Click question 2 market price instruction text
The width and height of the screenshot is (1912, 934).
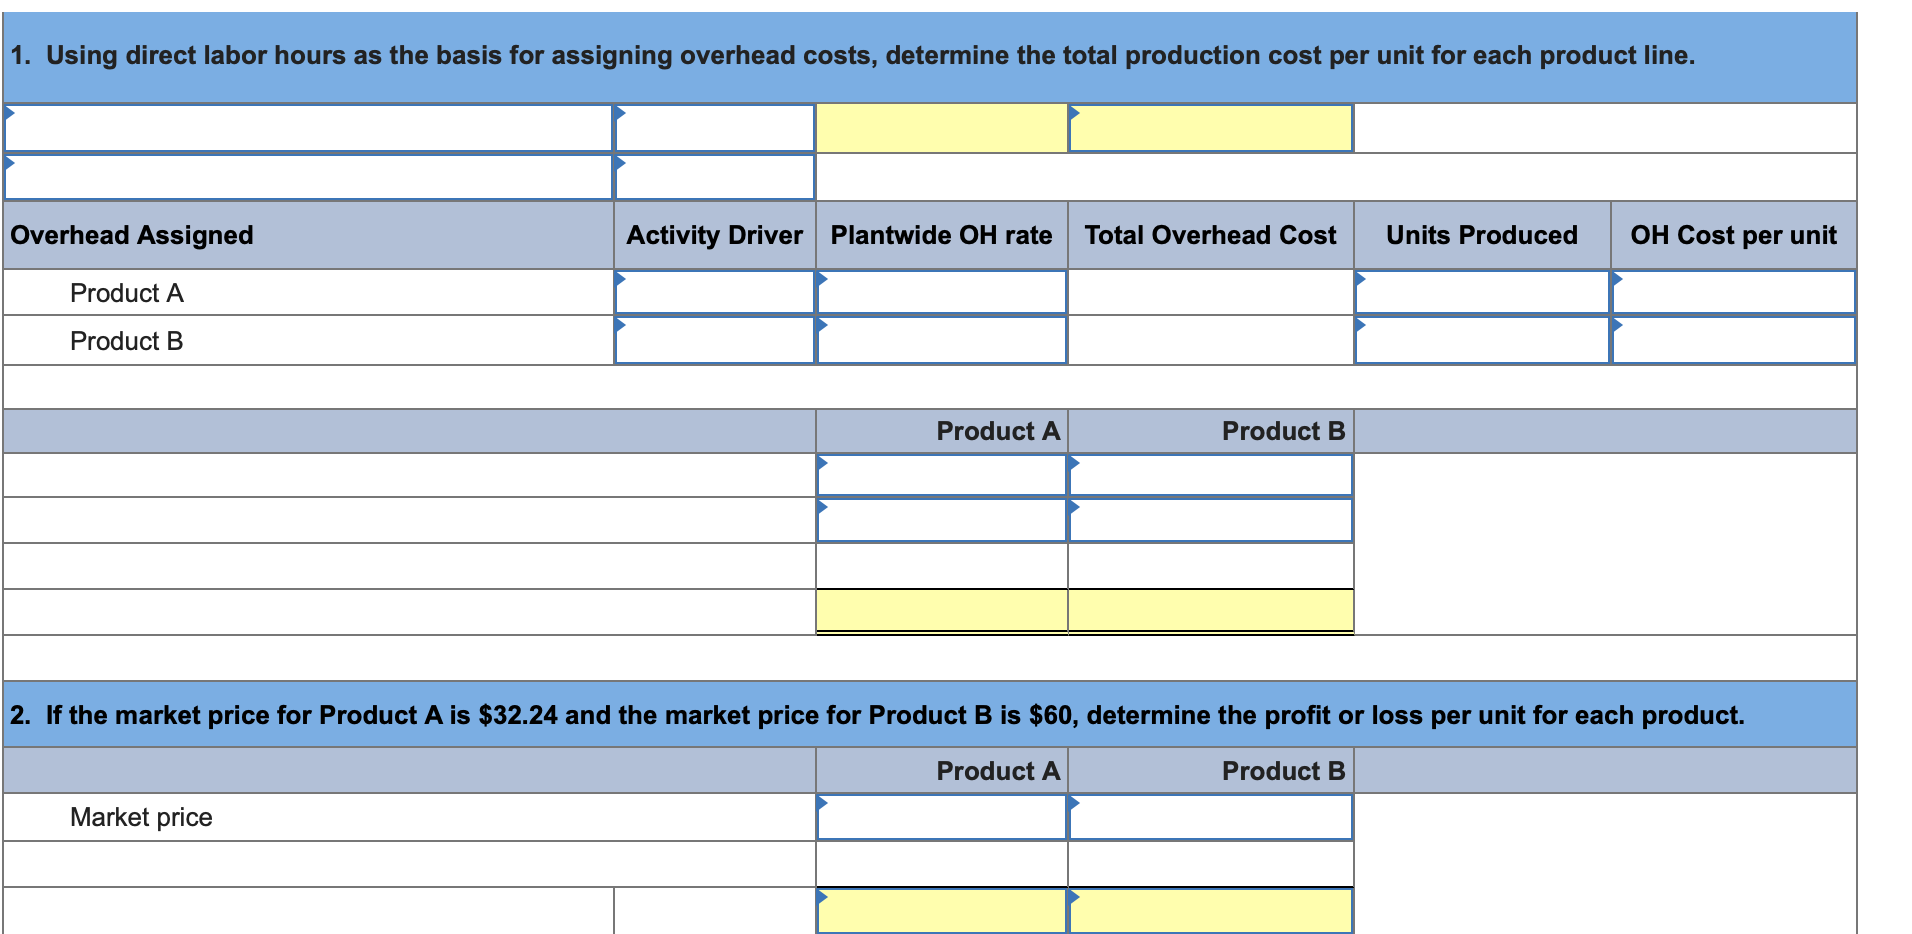pos(877,715)
